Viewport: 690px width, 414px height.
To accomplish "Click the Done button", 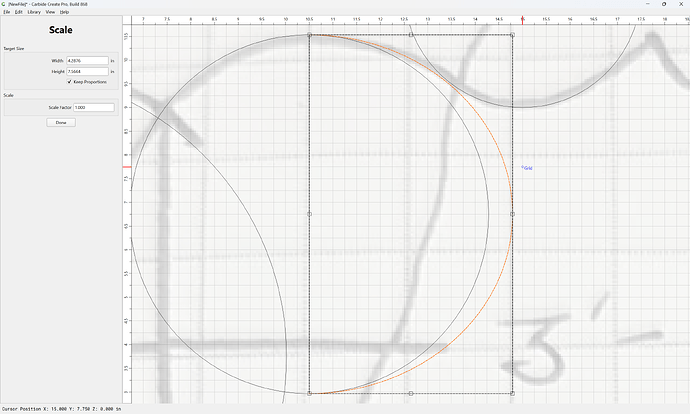I will click(61, 122).
